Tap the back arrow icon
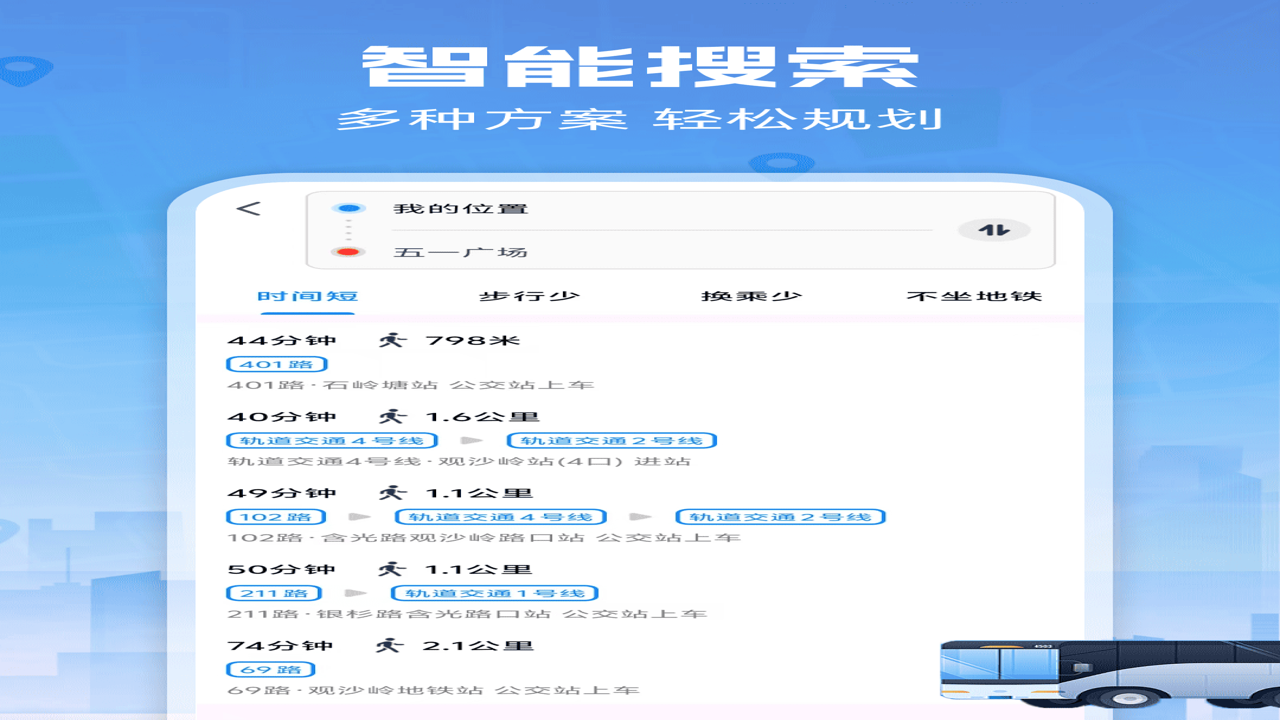The width and height of the screenshot is (1280, 720). click(x=248, y=209)
